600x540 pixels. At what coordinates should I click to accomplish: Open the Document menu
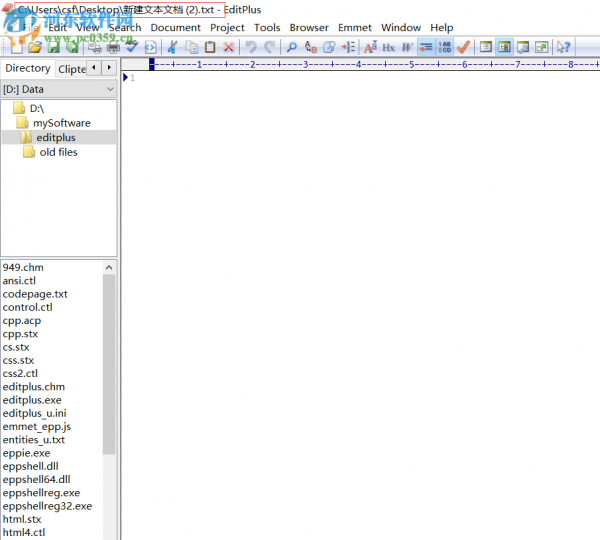tap(175, 28)
